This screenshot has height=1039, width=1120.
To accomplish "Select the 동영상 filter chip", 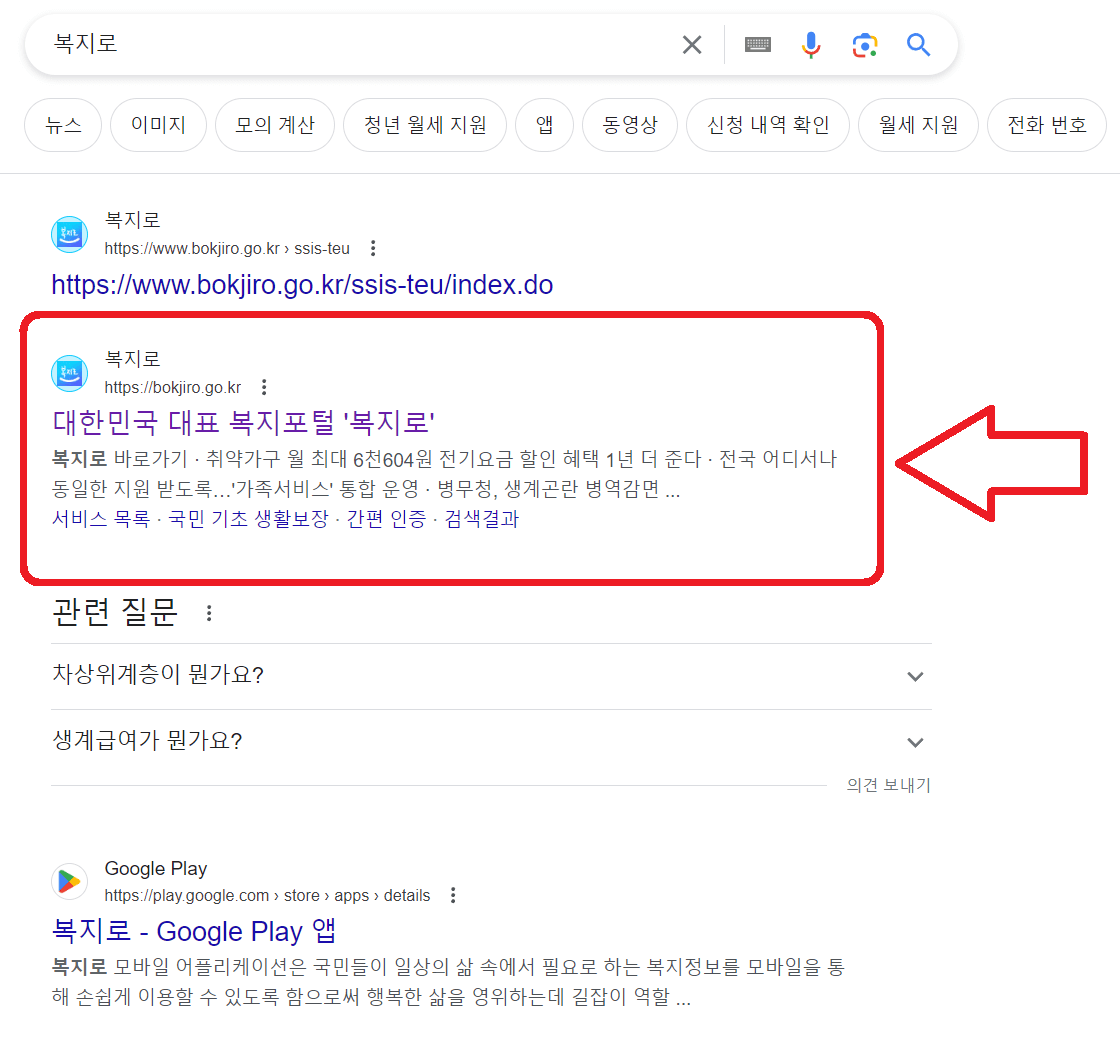I will pos(629,125).
